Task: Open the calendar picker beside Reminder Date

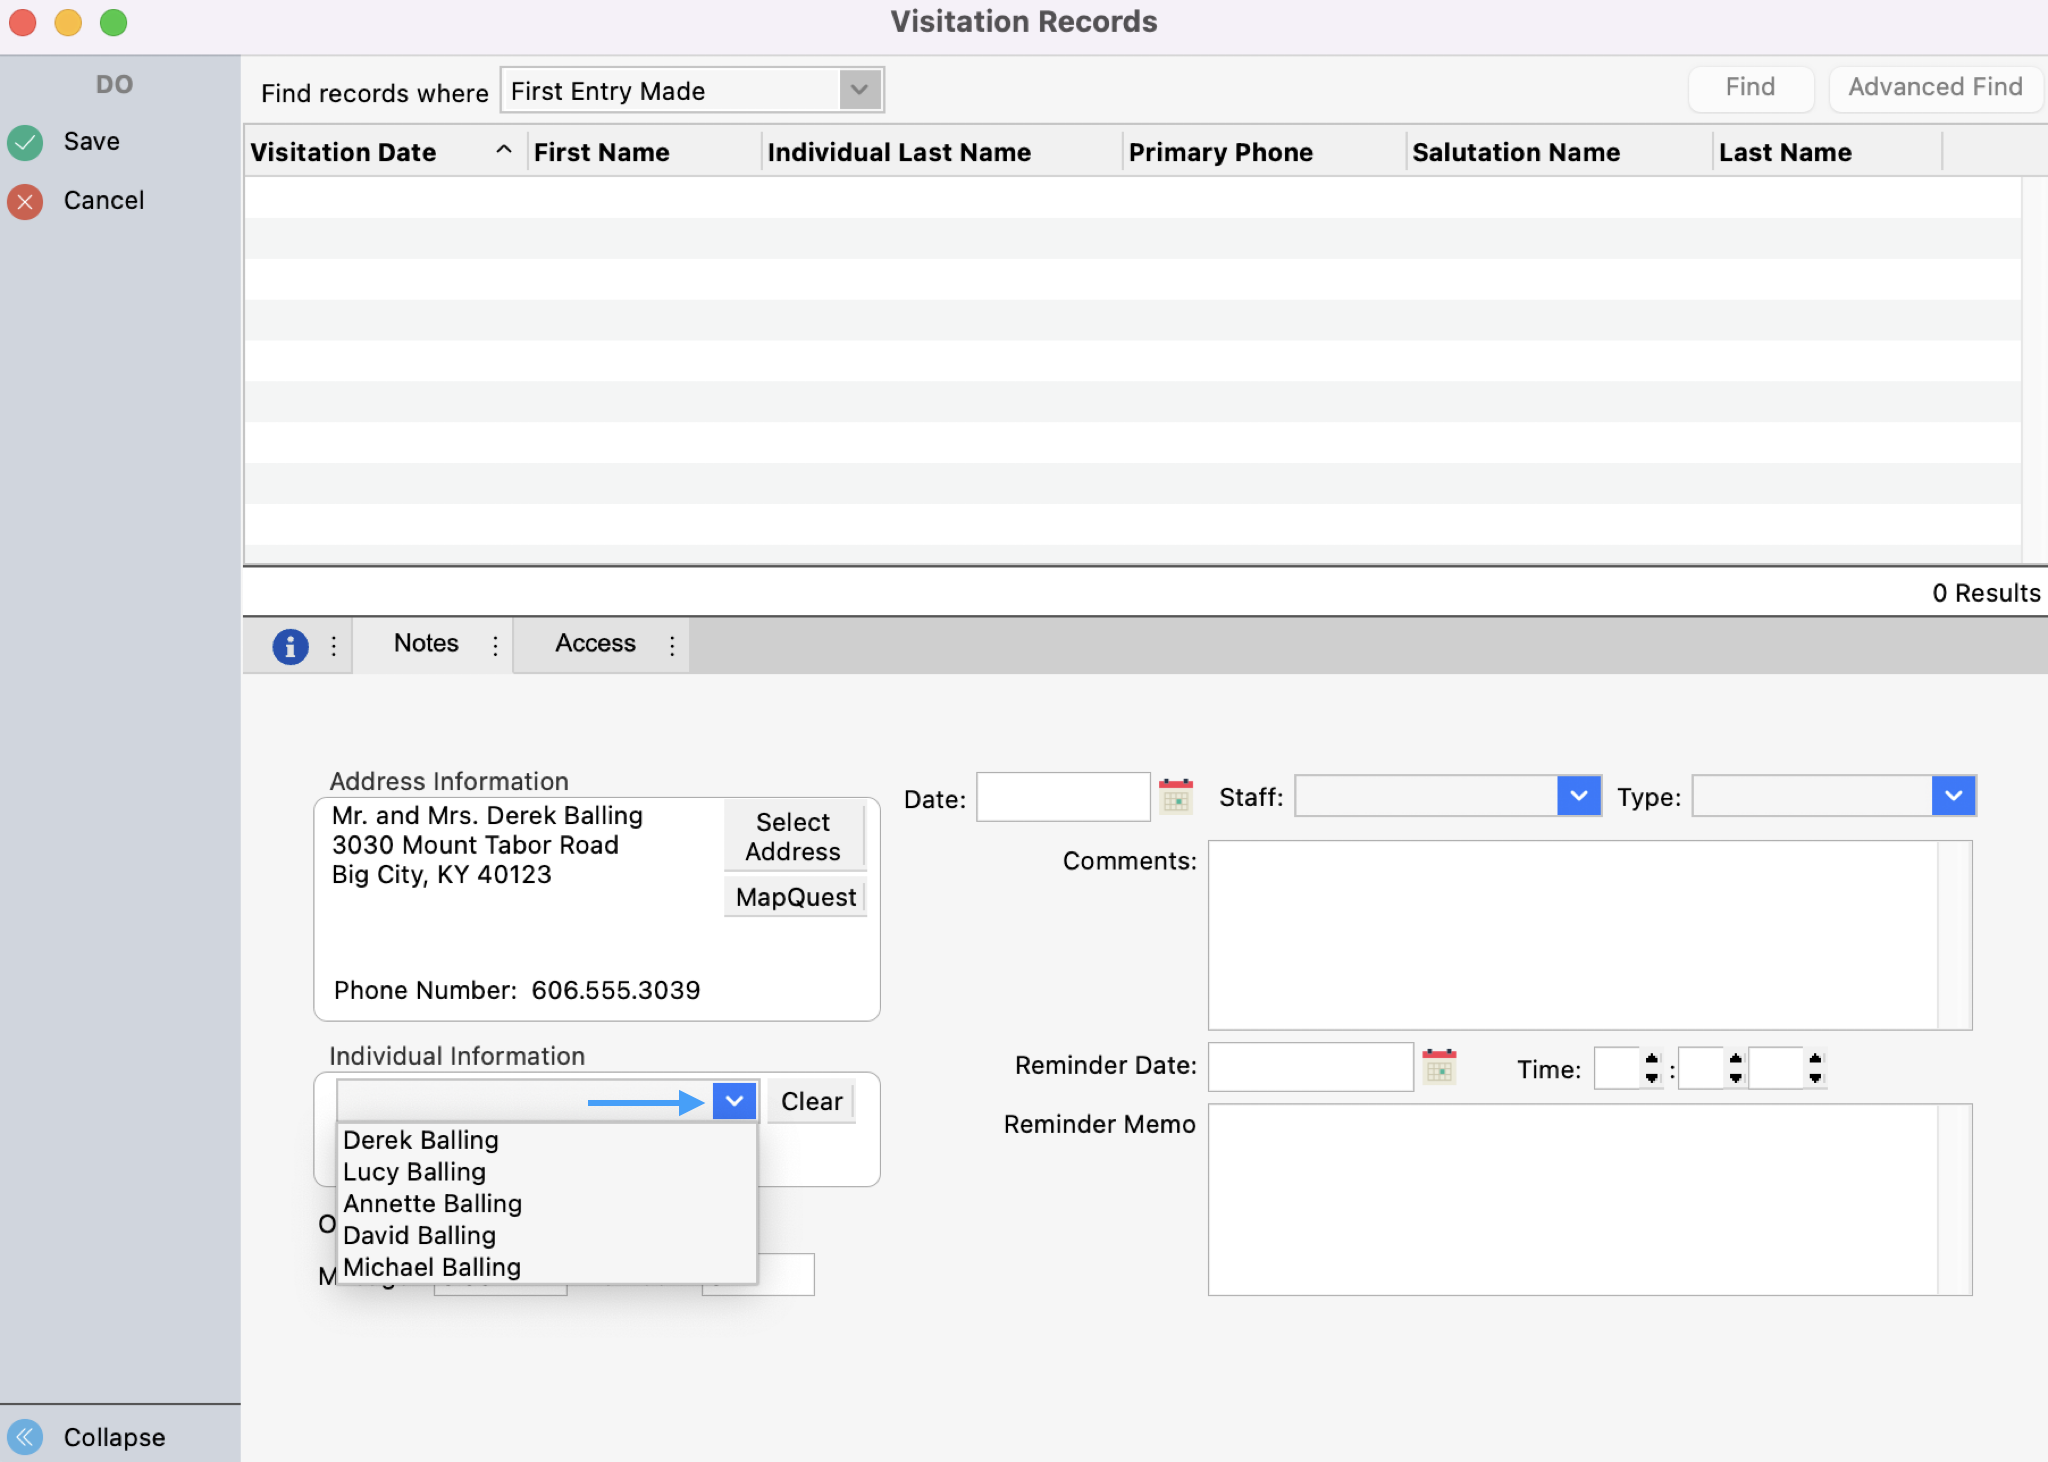Action: tap(1440, 1066)
